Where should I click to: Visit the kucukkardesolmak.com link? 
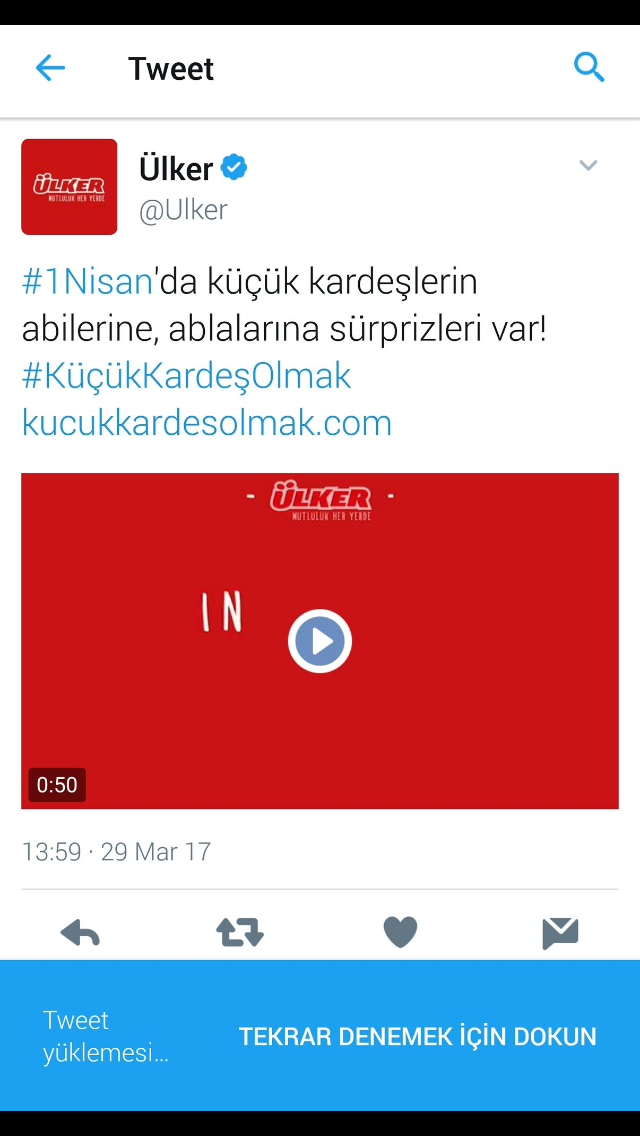click(207, 423)
